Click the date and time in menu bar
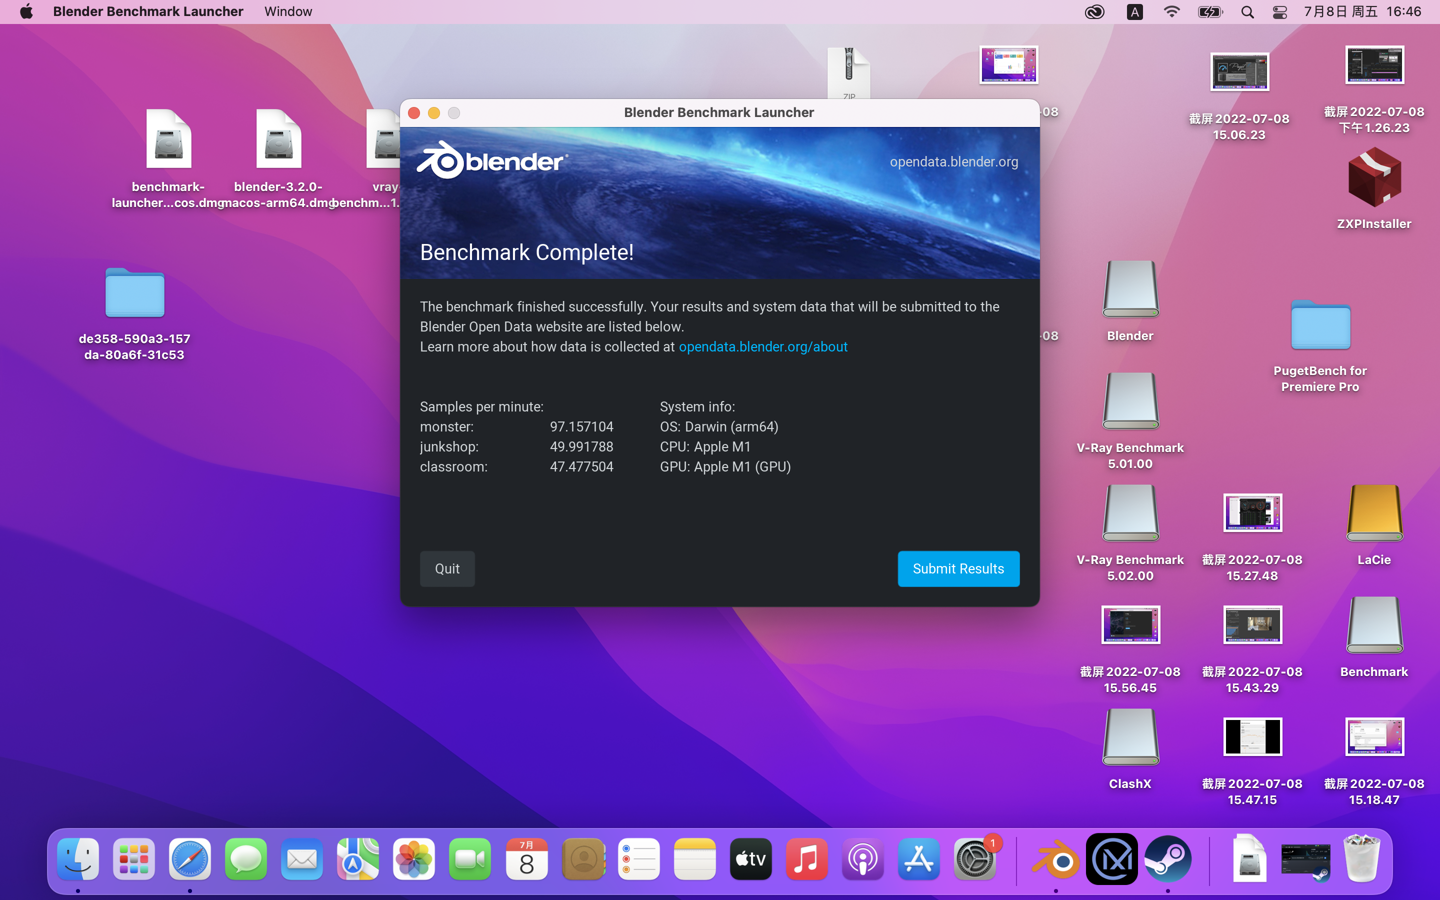 point(1362,11)
